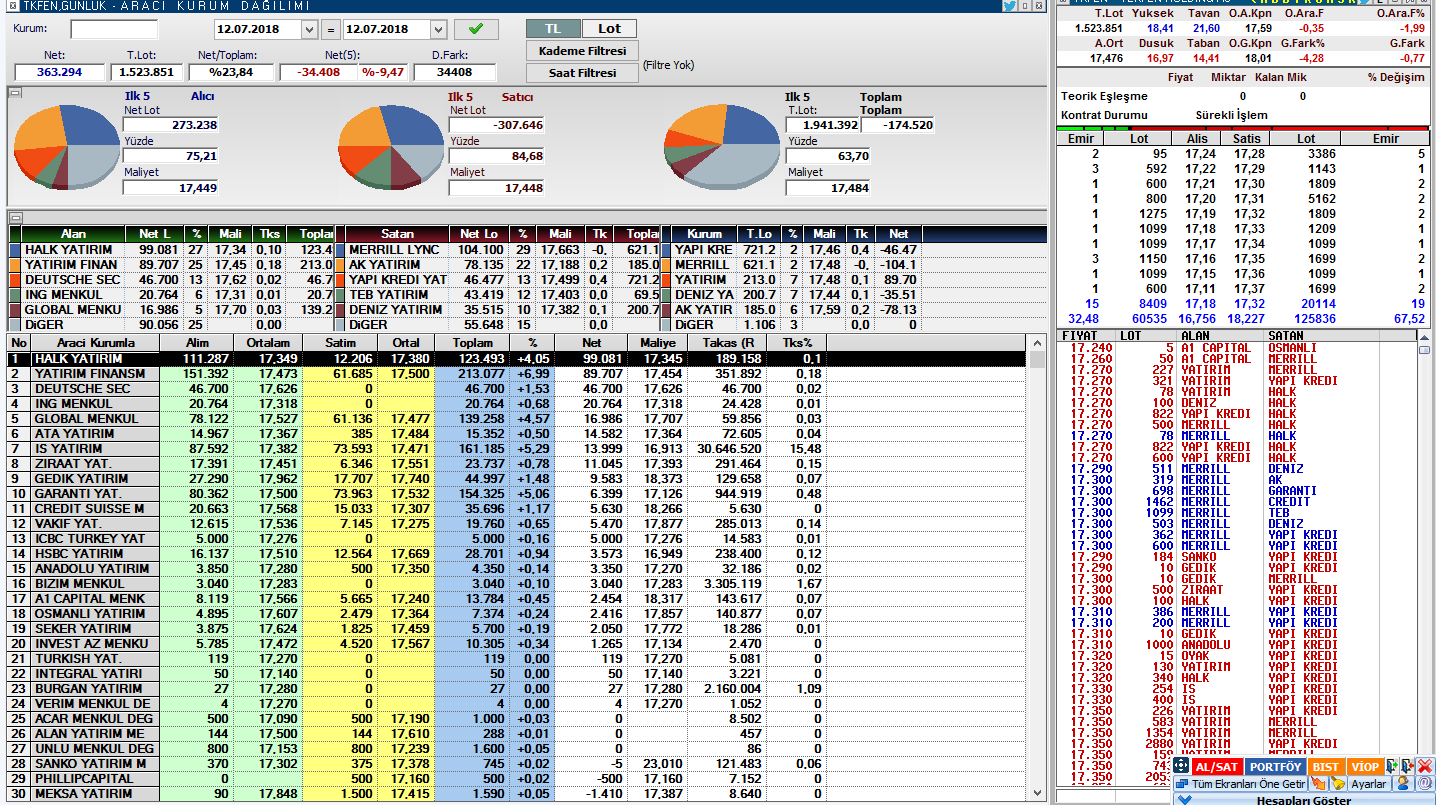Toggle Lot display mode
The height and width of the screenshot is (805, 1436).
(x=609, y=29)
